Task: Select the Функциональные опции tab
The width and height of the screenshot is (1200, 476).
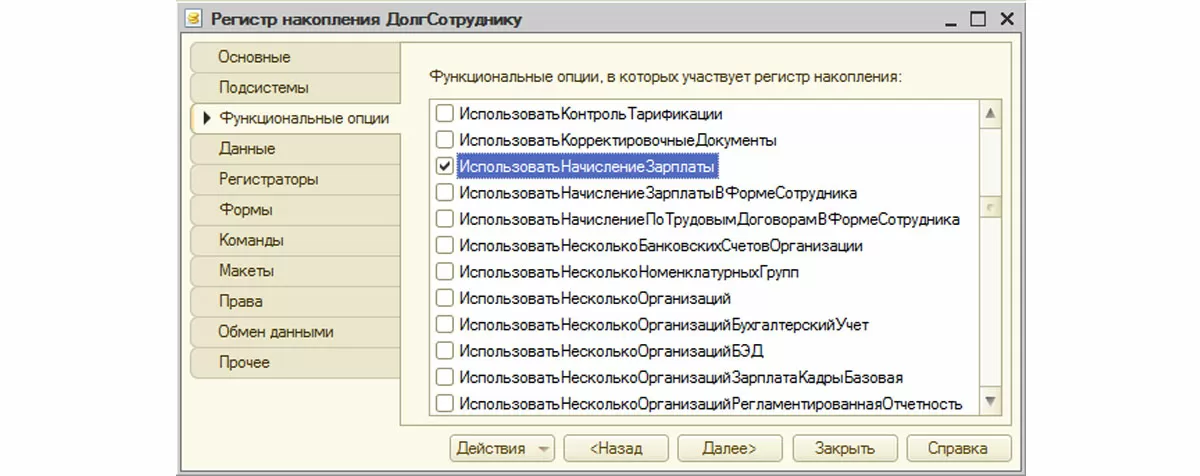Action: [x=294, y=118]
